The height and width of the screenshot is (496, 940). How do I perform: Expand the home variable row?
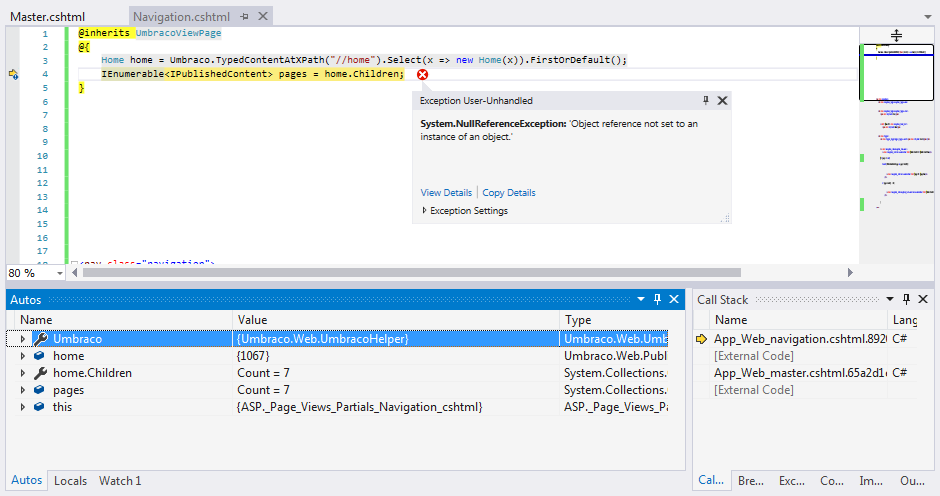[23, 356]
